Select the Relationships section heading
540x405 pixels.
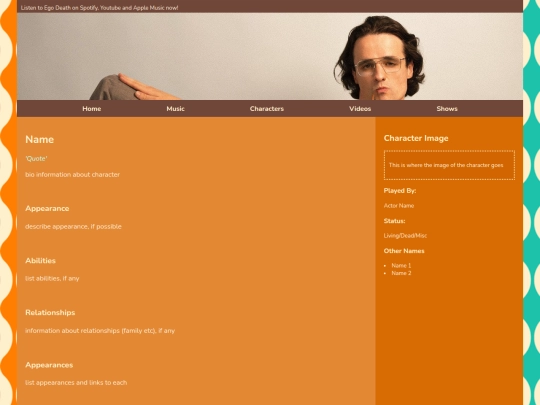click(50, 313)
